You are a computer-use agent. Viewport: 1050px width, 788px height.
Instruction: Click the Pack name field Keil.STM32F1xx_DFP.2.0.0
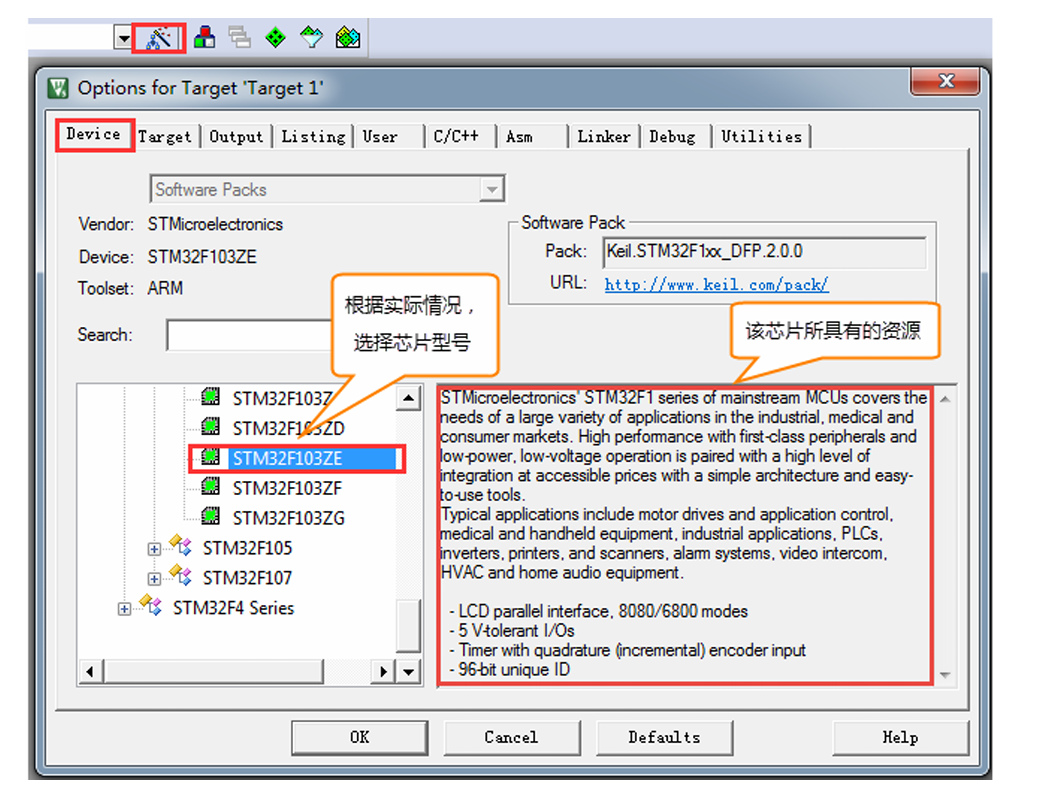pyautogui.click(x=765, y=252)
